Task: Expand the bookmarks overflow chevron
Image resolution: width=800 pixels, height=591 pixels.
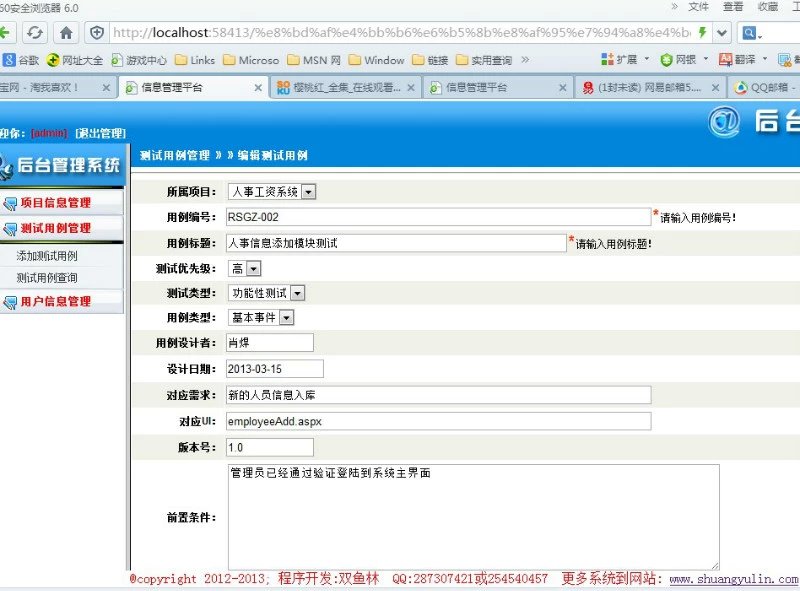Action: [x=525, y=60]
